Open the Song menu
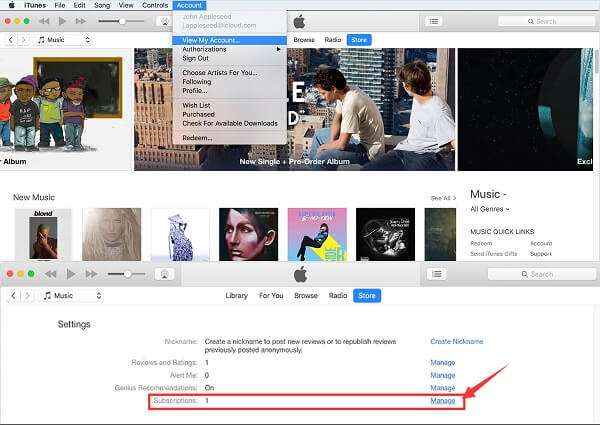The height and width of the screenshot is (425, 600). point(102,5)
